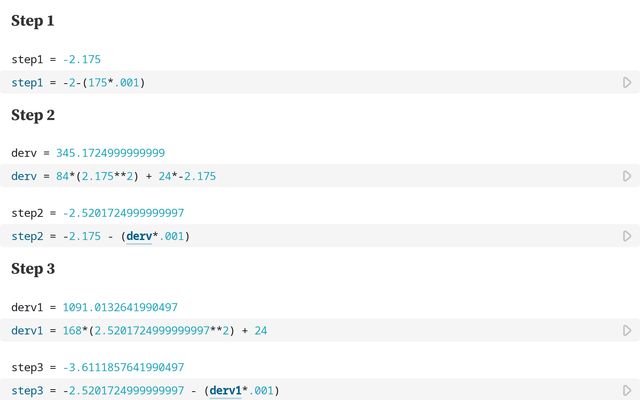Run the derv code cell

coord(627,176)
